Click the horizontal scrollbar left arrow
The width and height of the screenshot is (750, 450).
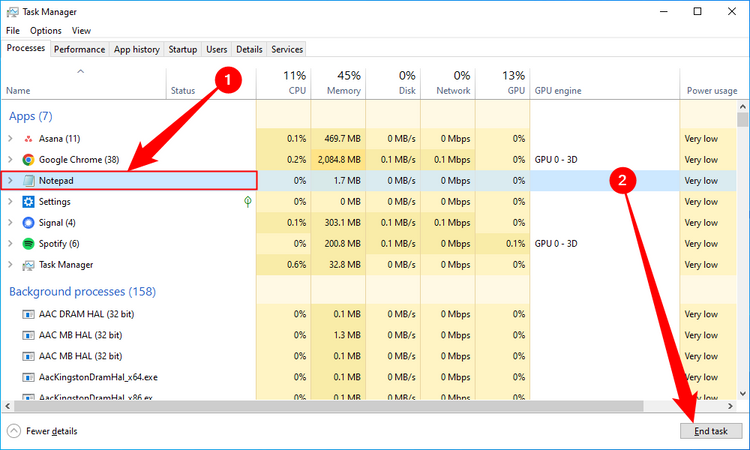point(7,406)
